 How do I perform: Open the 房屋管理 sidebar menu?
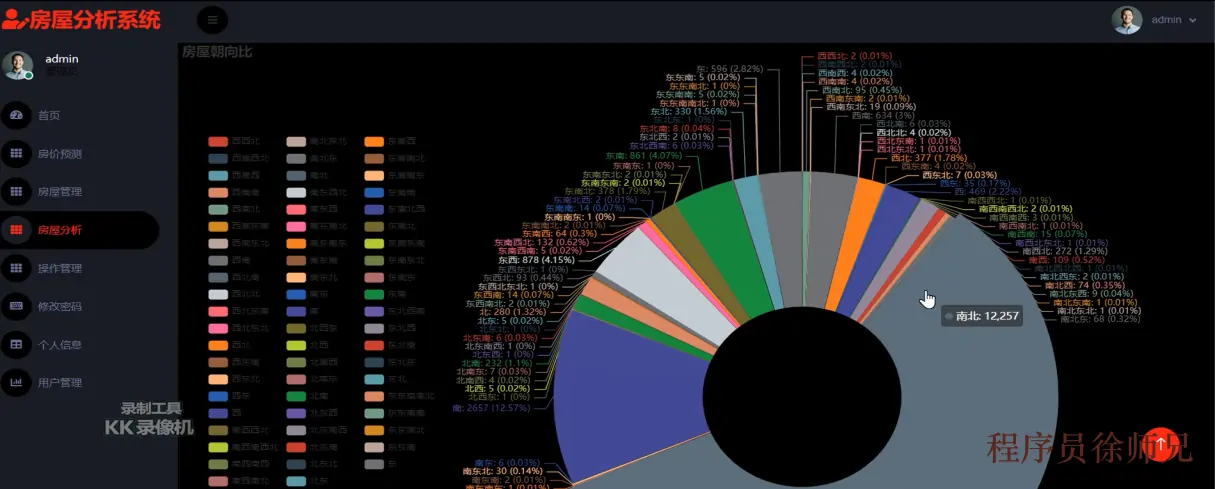pyautogui.click(x=59, y=192)
